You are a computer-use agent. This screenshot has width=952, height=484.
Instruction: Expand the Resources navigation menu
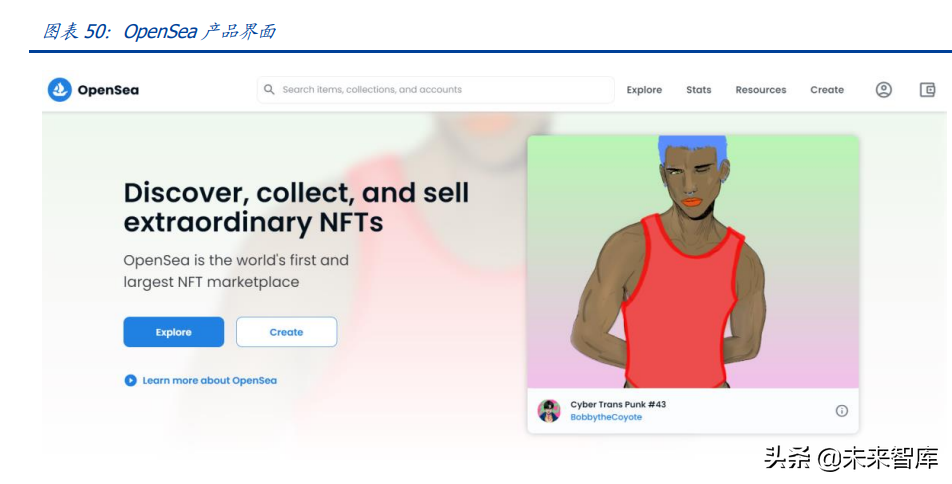(x=760, y=90)
